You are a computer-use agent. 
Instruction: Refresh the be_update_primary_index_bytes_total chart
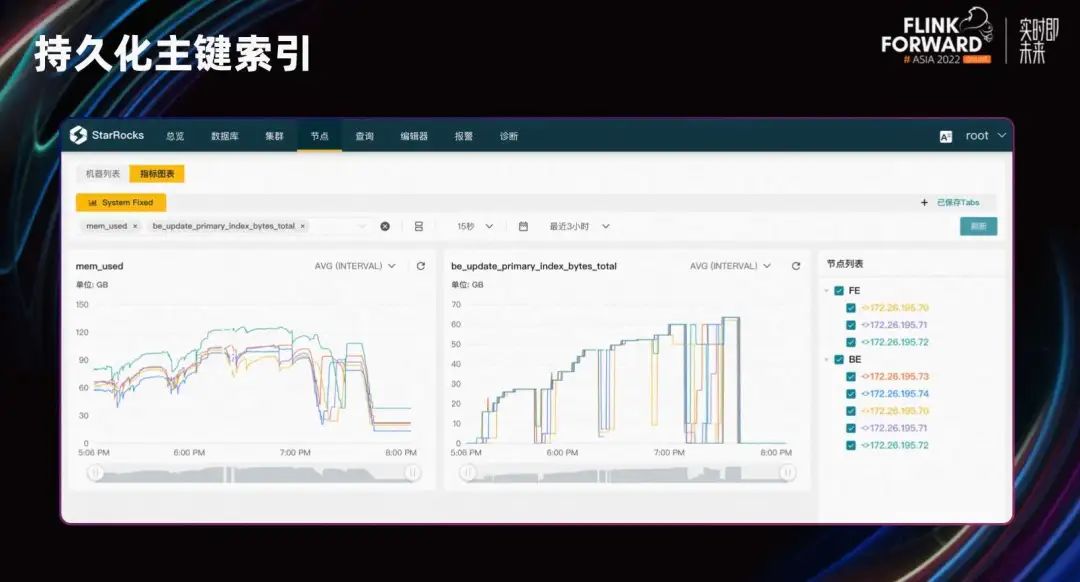(796, 266)
